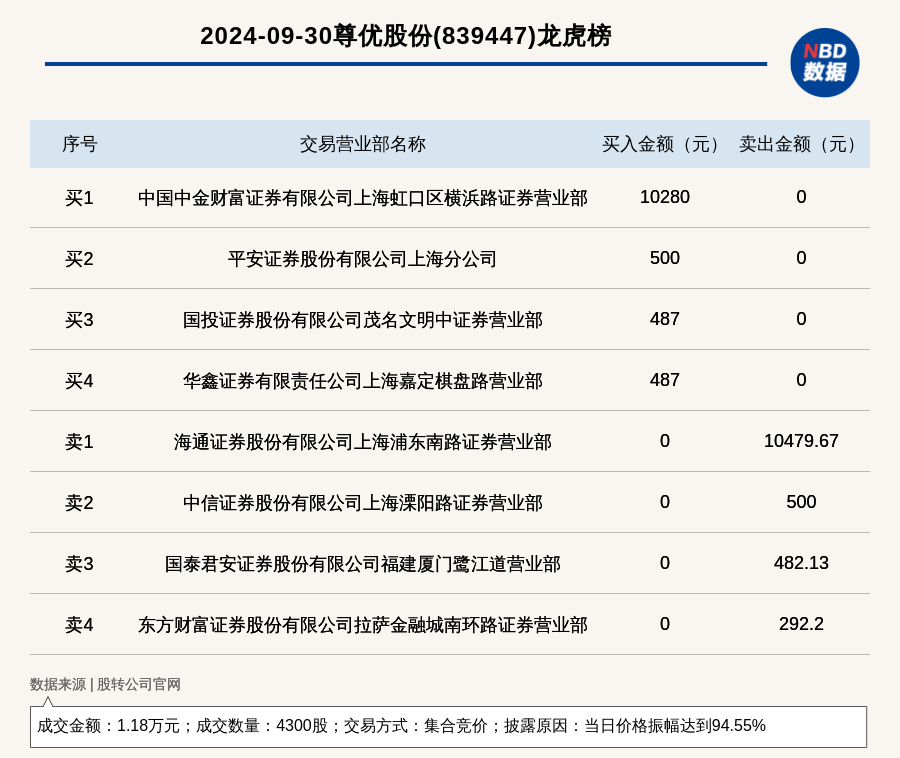Image resolution: width=900 pixels, height=758 pixels.
Task: Click 国泰君安证券 福建厦门鹭江道营业部
Action: (x=362, y=563)
